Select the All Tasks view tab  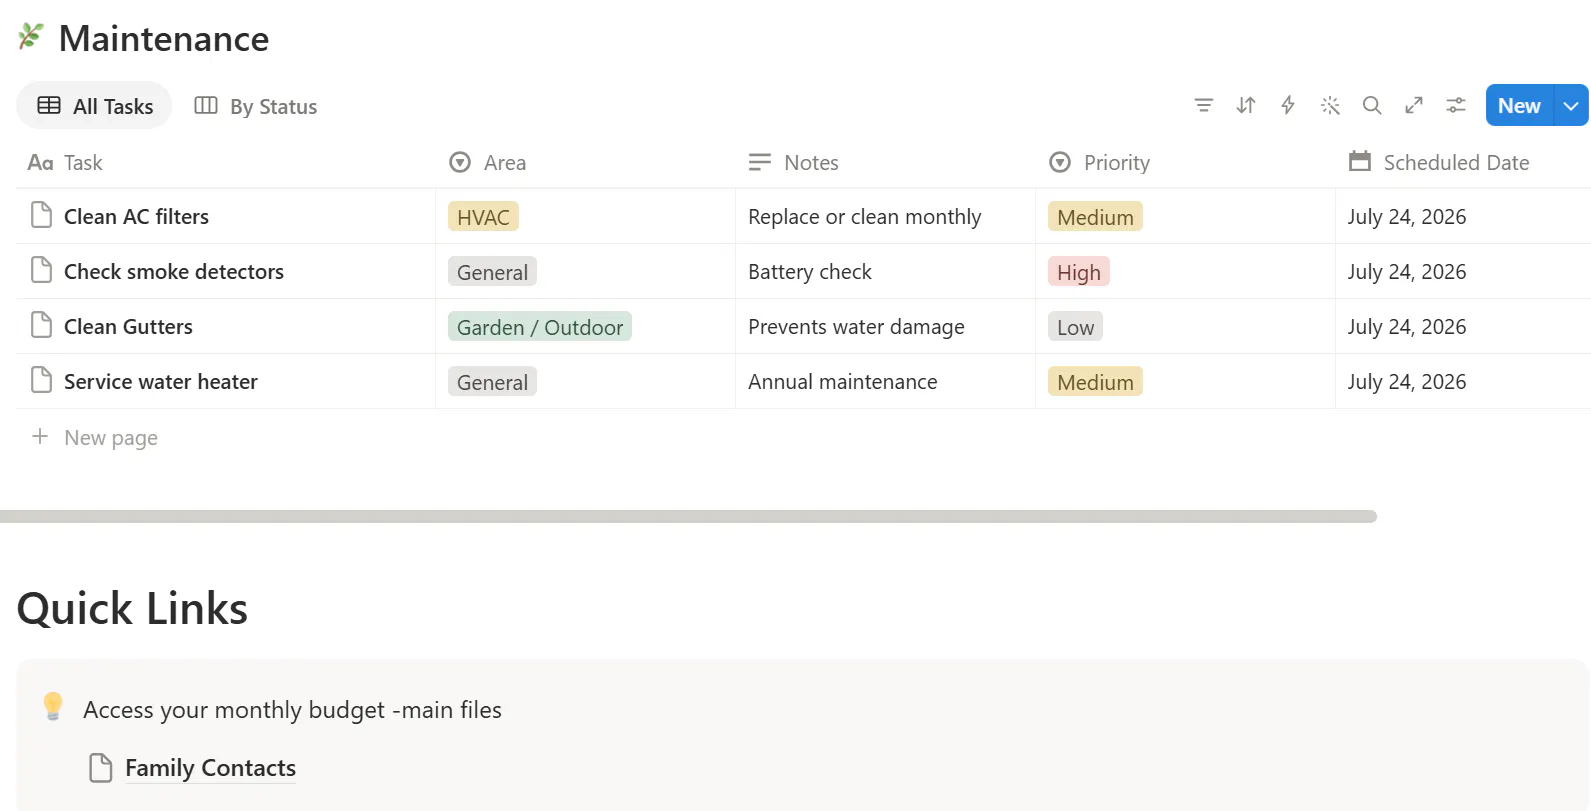(95, 106)
